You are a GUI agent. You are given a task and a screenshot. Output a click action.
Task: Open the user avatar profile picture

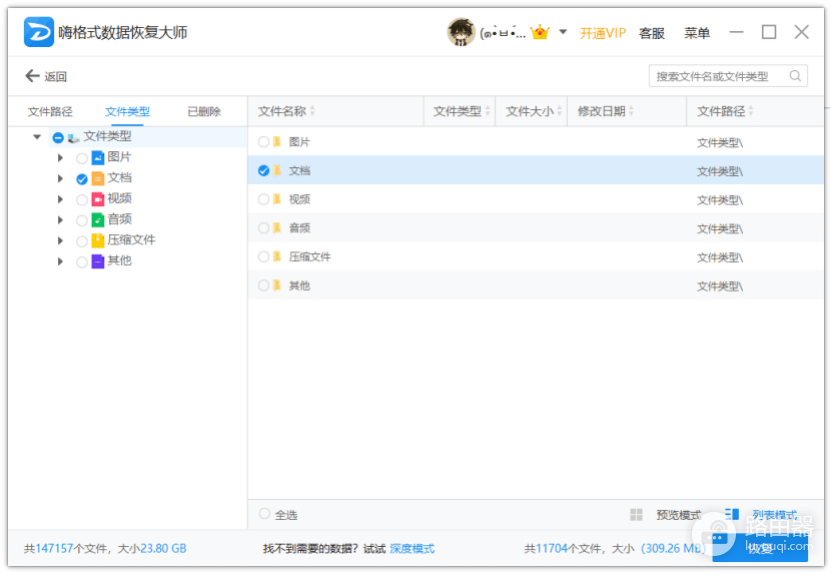(461, 32)
